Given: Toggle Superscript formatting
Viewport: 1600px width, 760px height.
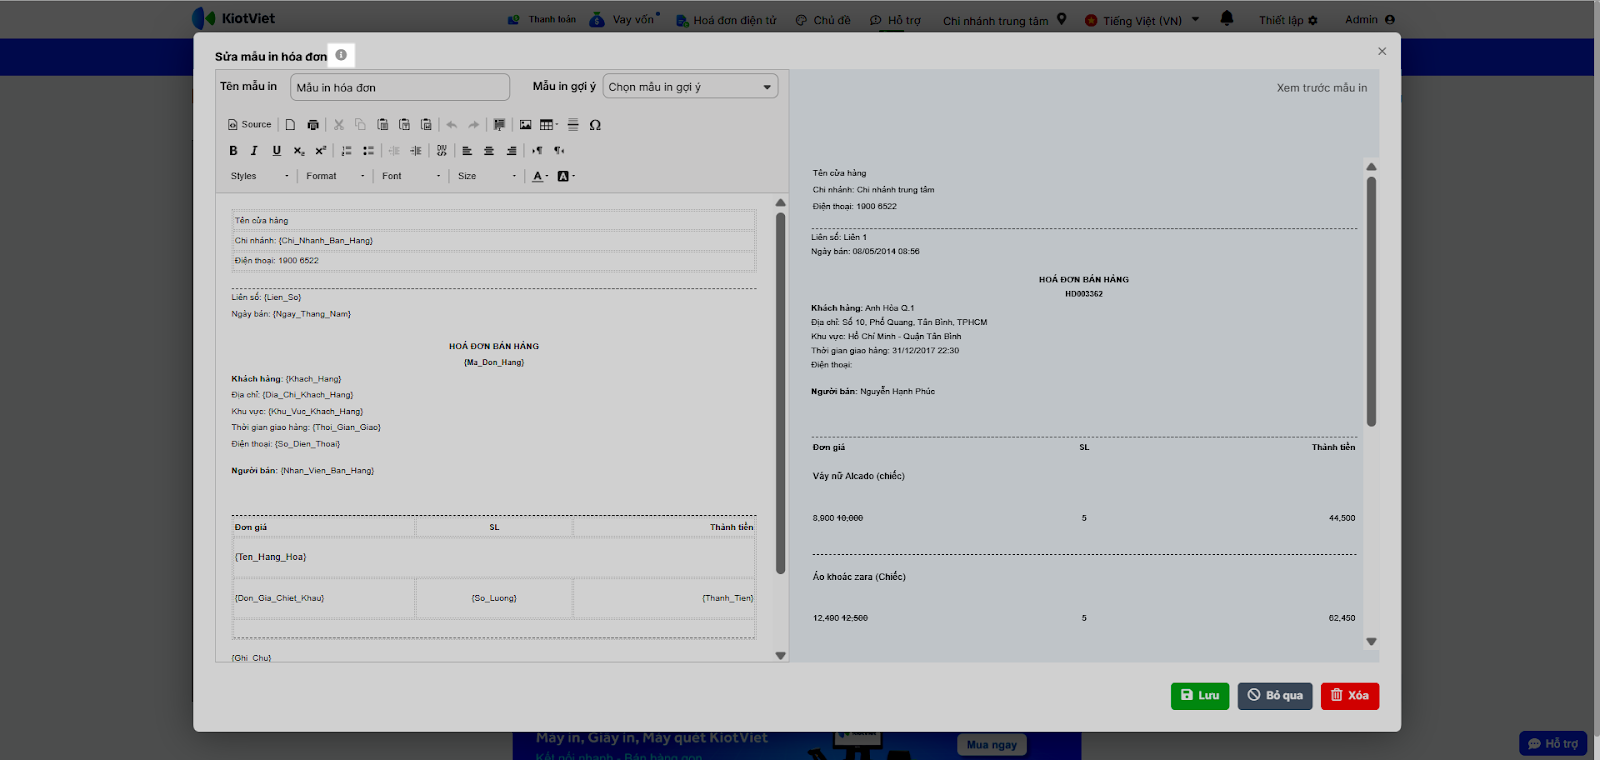Looking at the screenshot, I should click(321, 151).
